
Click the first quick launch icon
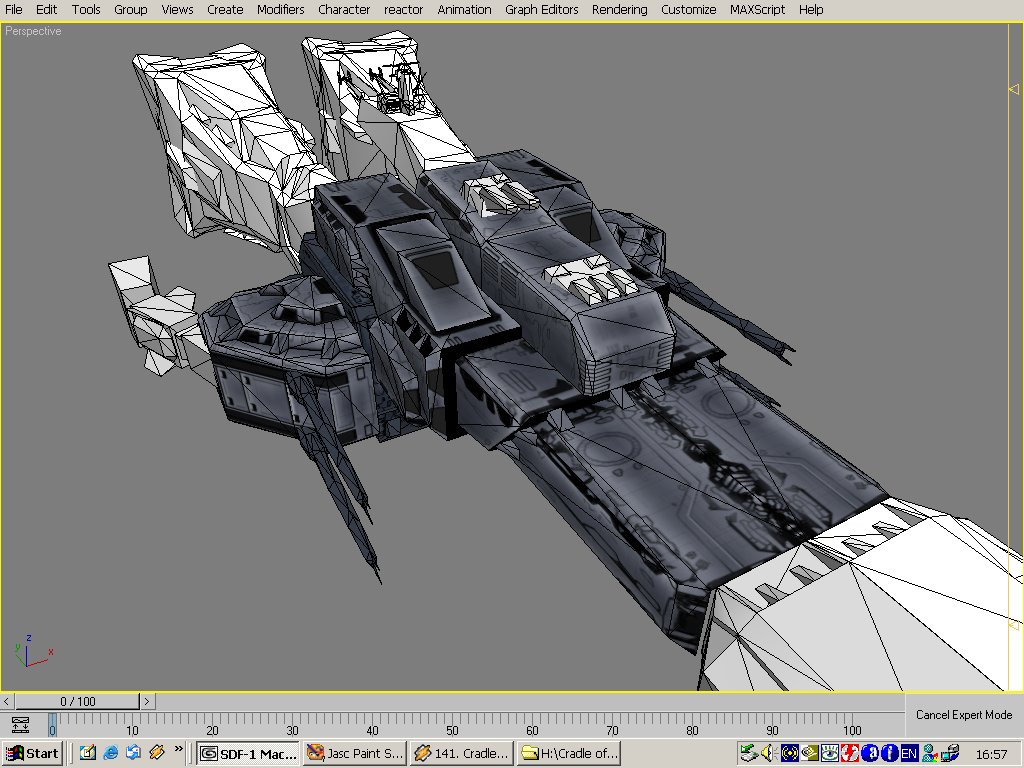(x=88, y=752)
